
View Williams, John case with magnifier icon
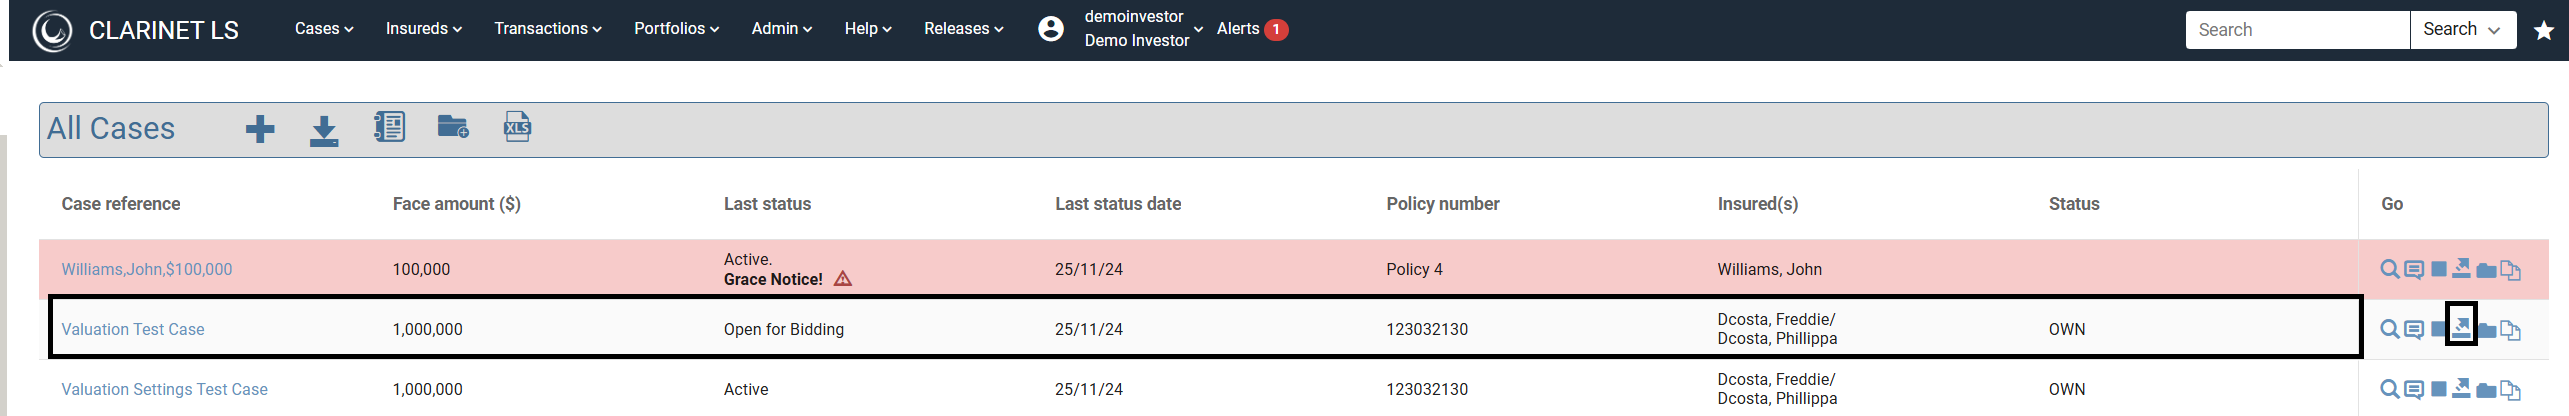pos(2389,269)
